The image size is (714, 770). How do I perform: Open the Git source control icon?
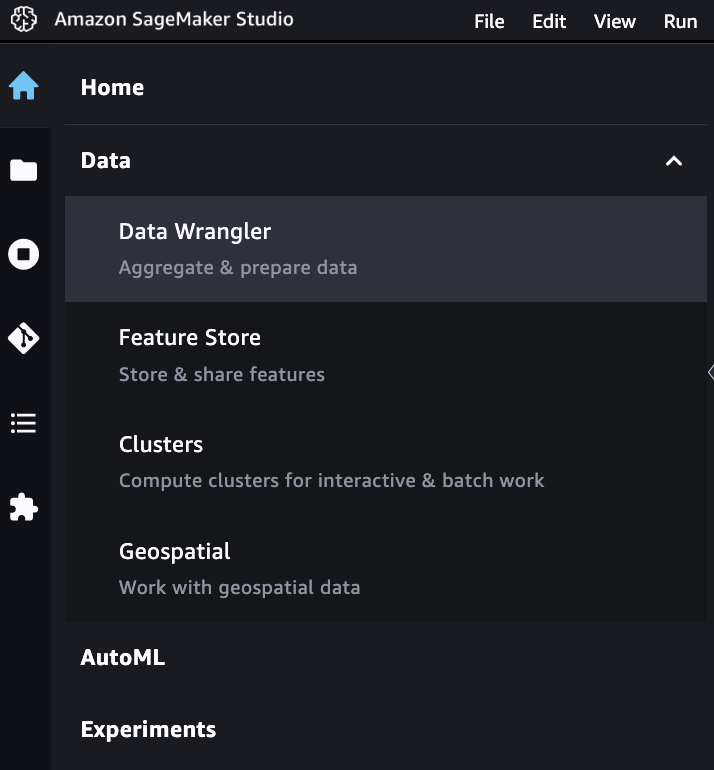(24, 338)
